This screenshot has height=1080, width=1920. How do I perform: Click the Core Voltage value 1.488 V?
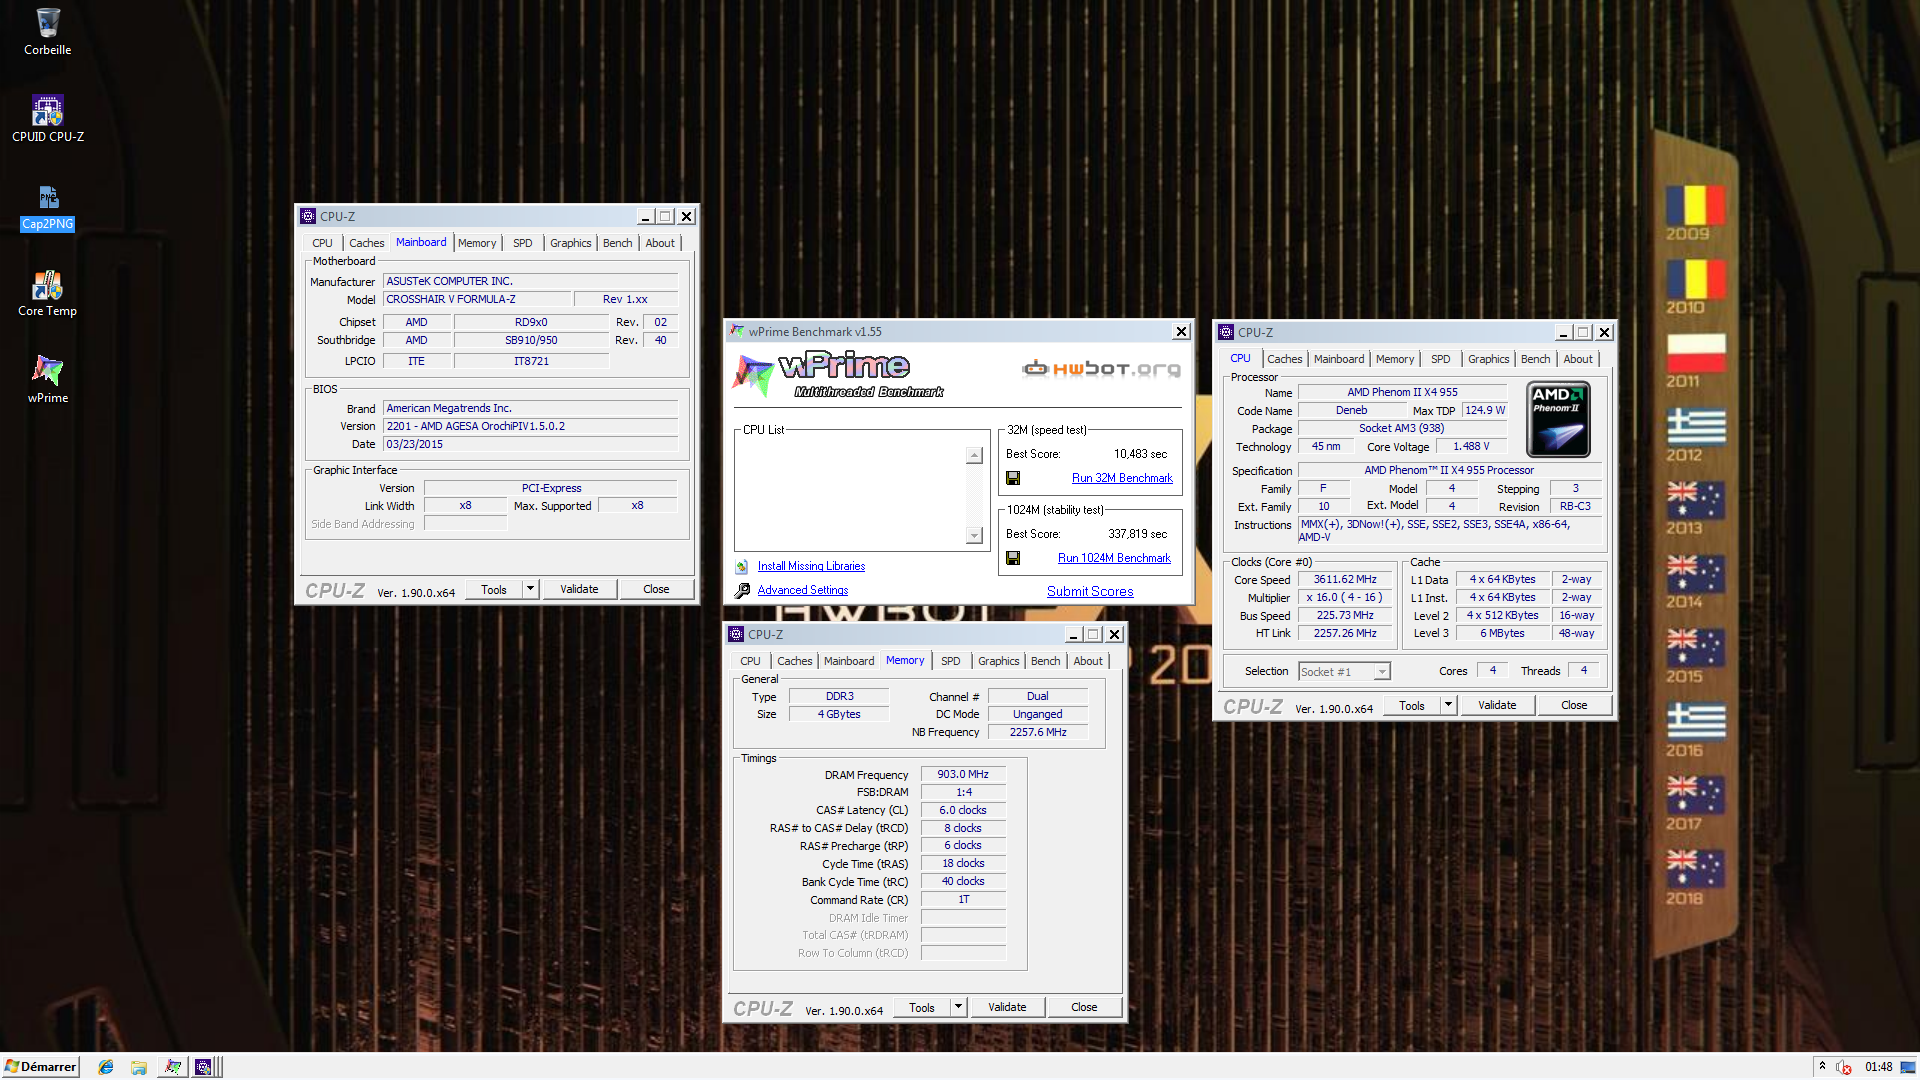tap(1471, 446)
